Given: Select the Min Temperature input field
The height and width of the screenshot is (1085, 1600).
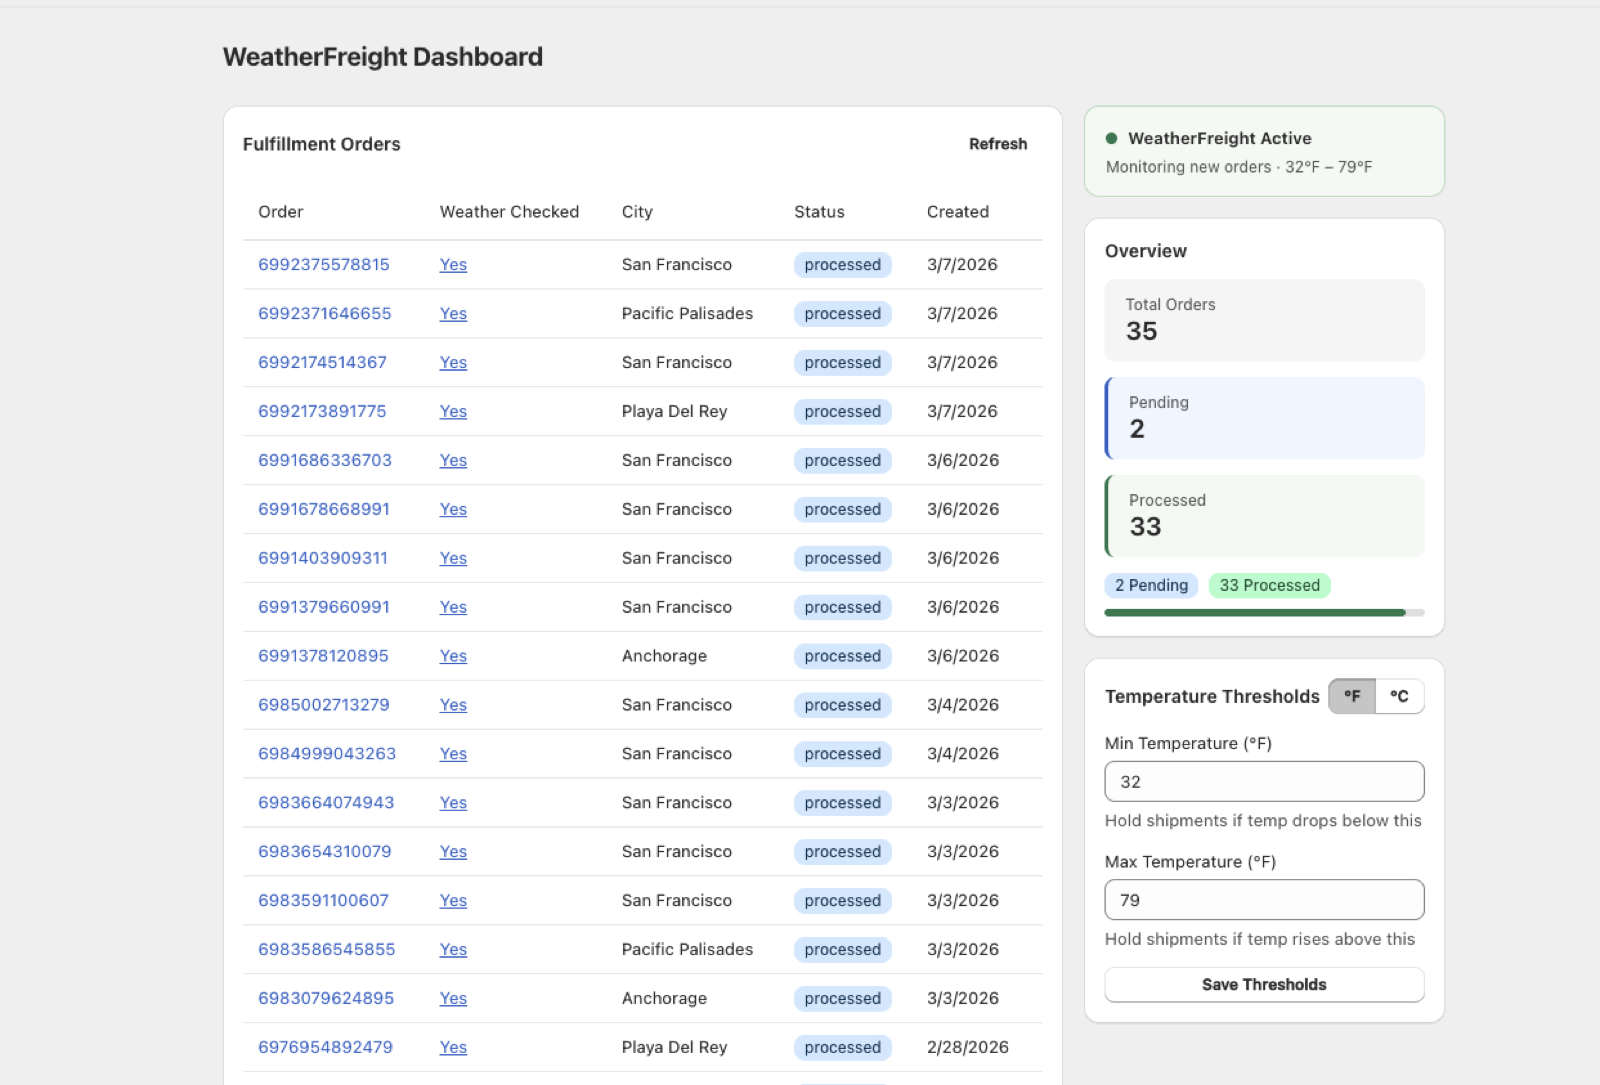Looking at the screenshot, I should click(1263, 781).
